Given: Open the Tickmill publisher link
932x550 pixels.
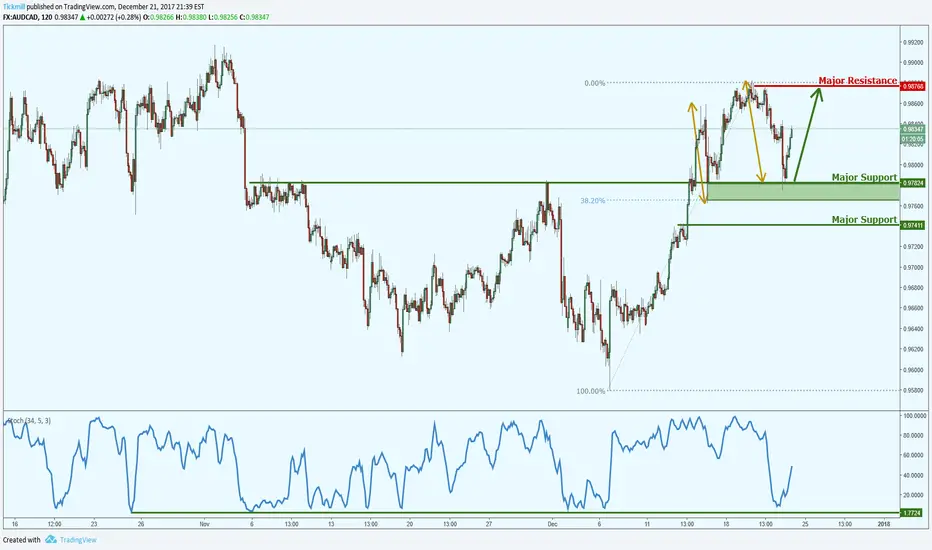Looking at the screenshot, I should pyautogui.click(x=14, y=7).
